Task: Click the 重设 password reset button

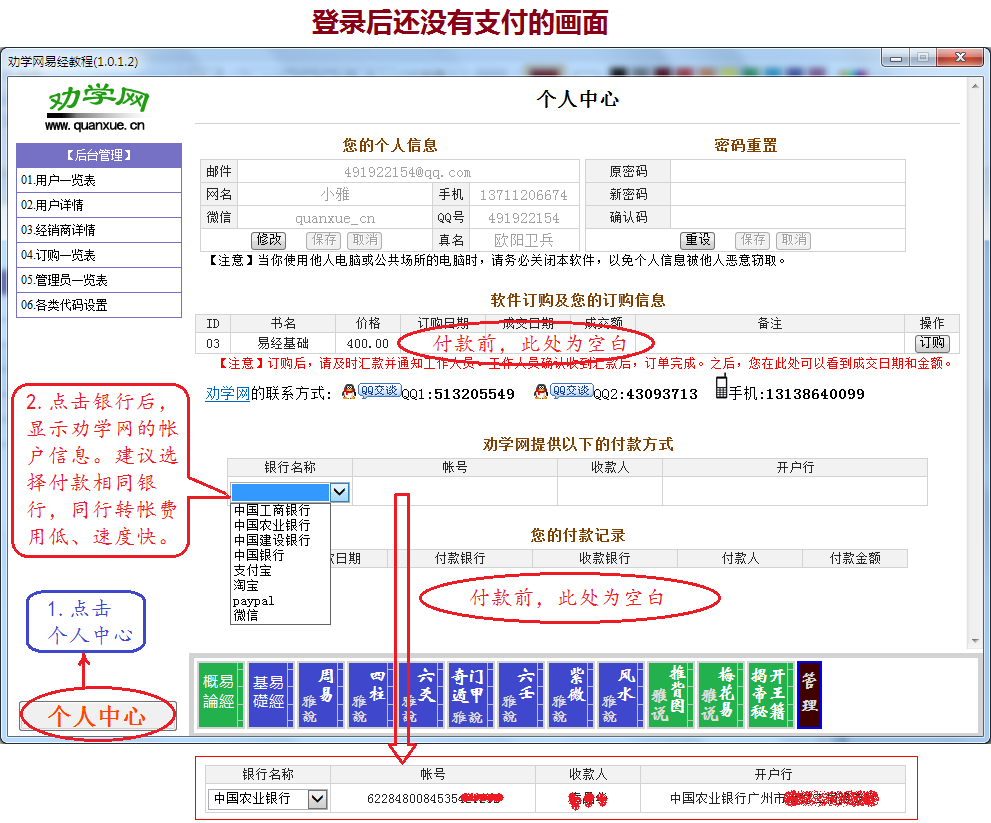Action: click(x=698, y=240)
